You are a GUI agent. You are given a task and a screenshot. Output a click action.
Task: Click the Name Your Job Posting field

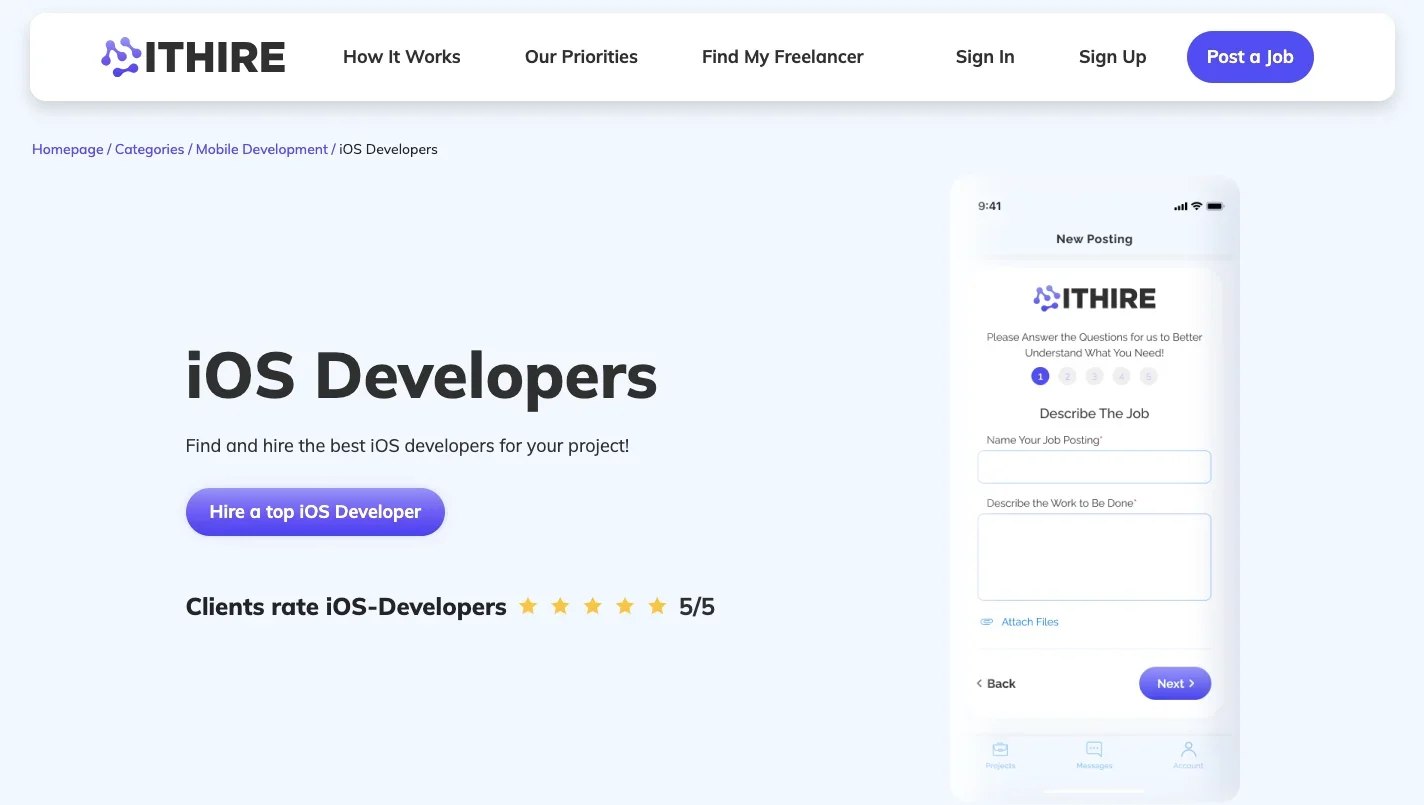point(1094,467)
